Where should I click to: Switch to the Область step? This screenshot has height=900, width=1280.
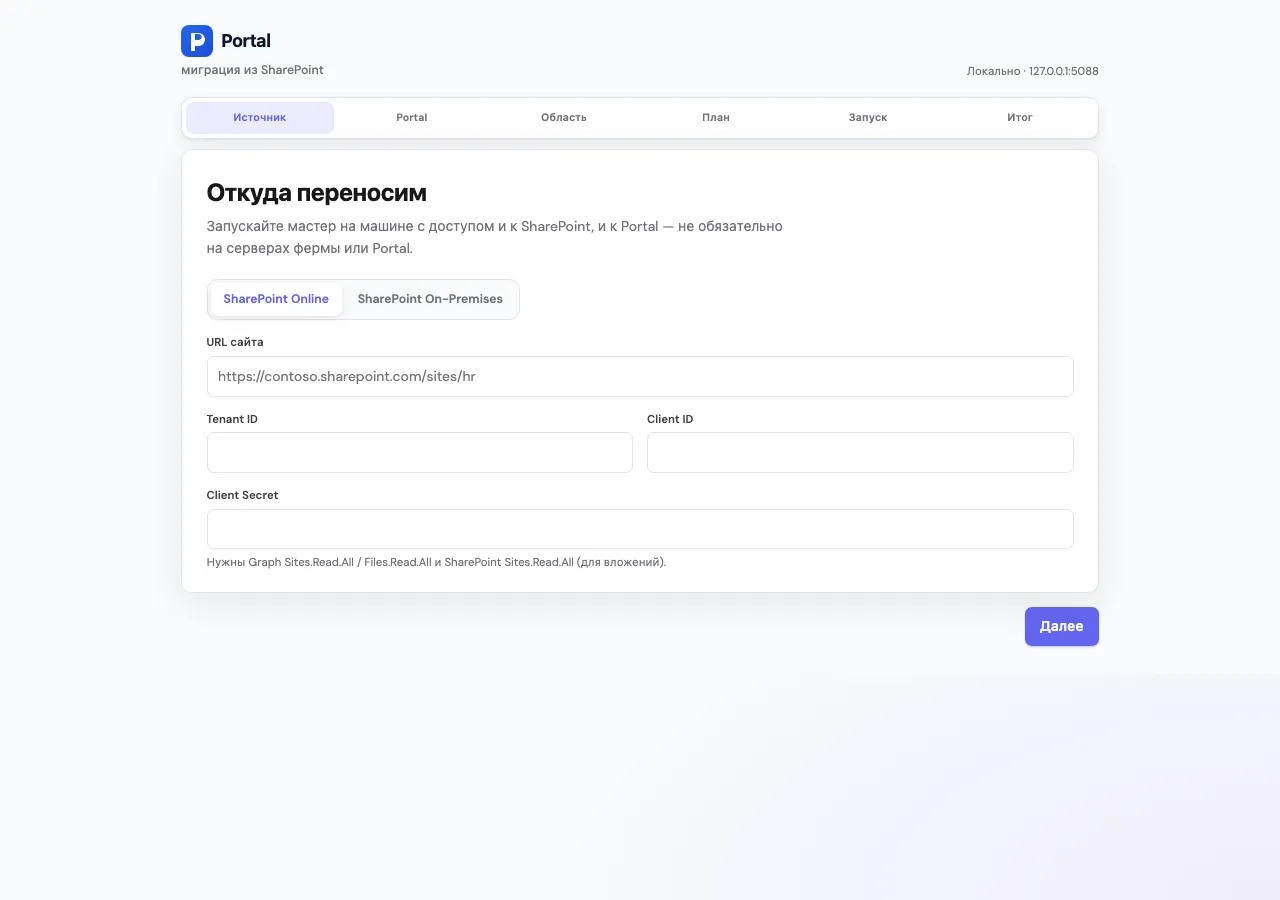564,118
